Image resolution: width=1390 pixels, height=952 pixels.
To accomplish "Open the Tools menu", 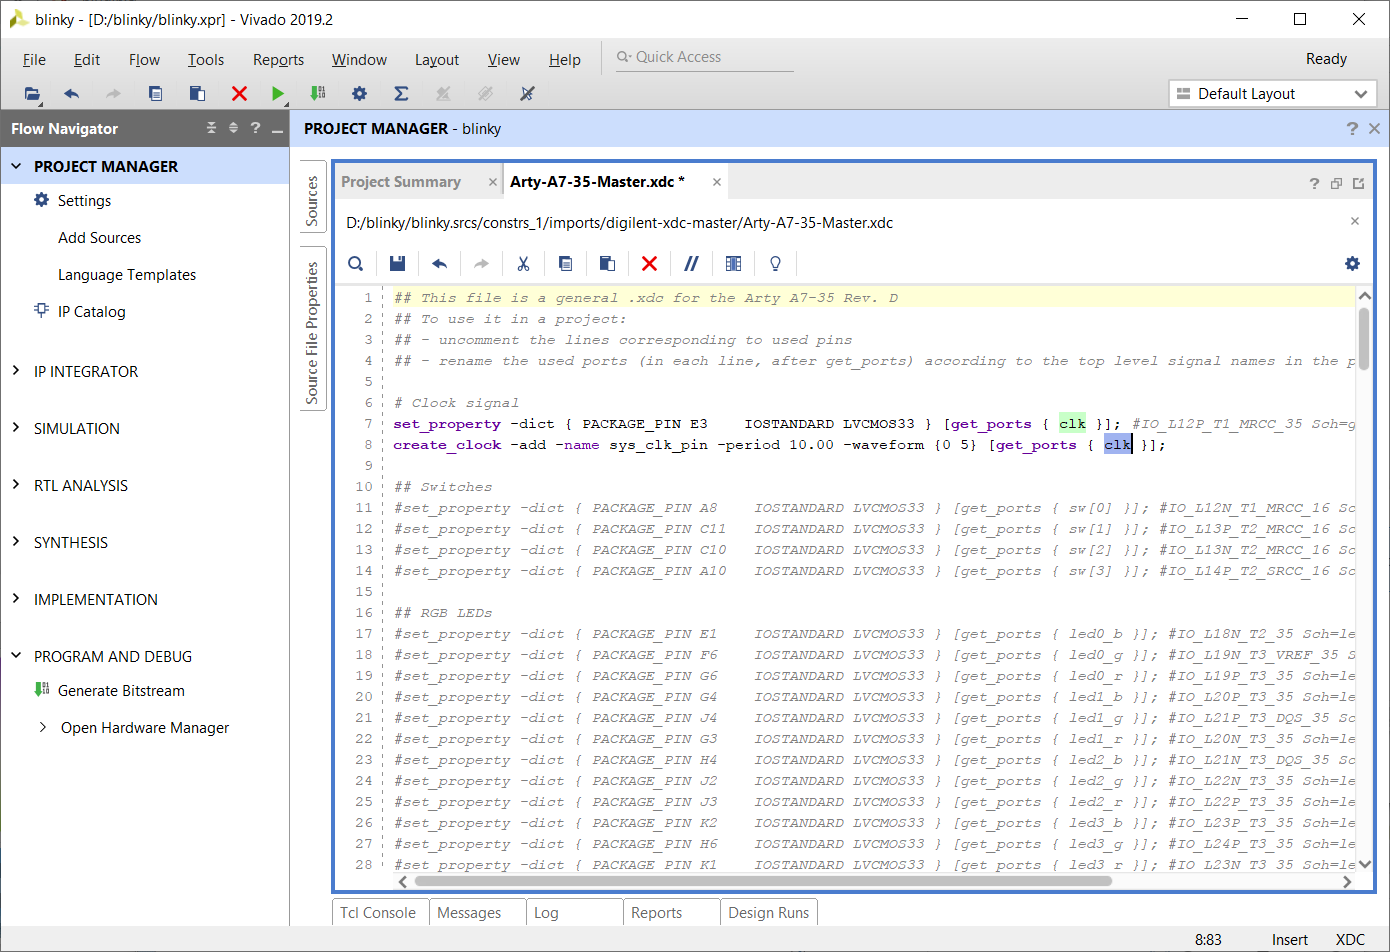I will 206,60.
